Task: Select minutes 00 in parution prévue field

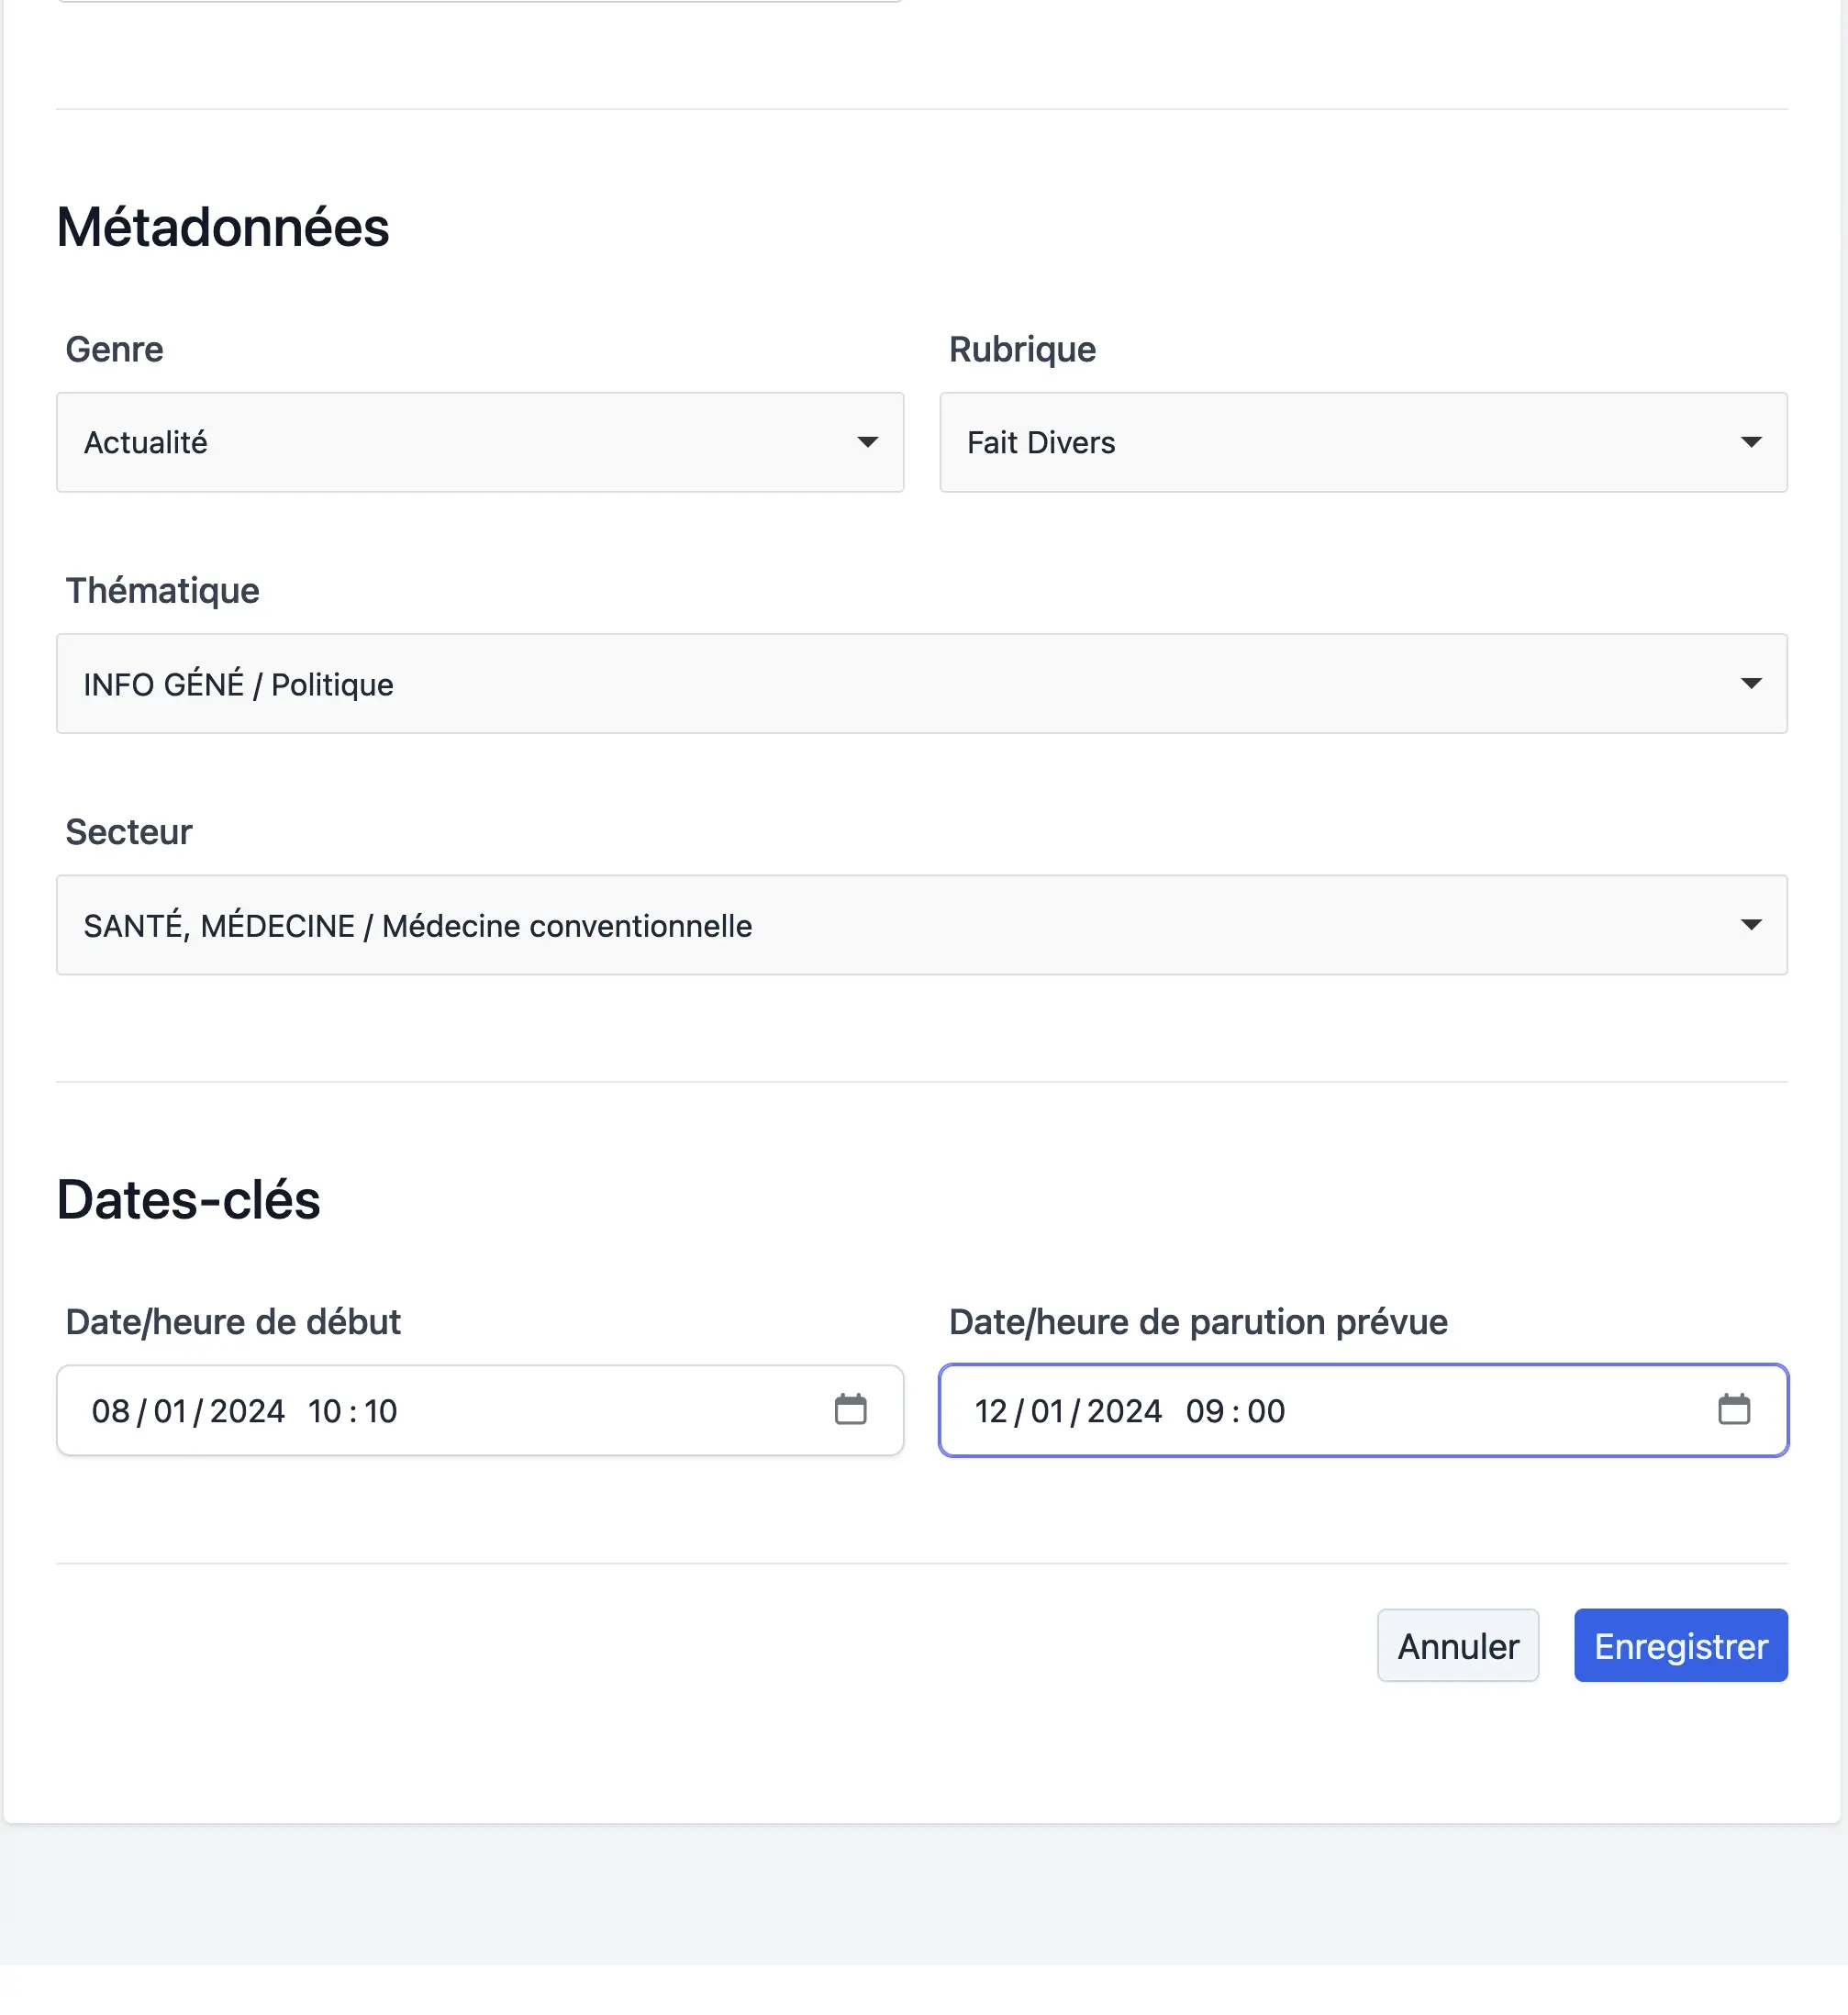Action: point(1266,1411)
